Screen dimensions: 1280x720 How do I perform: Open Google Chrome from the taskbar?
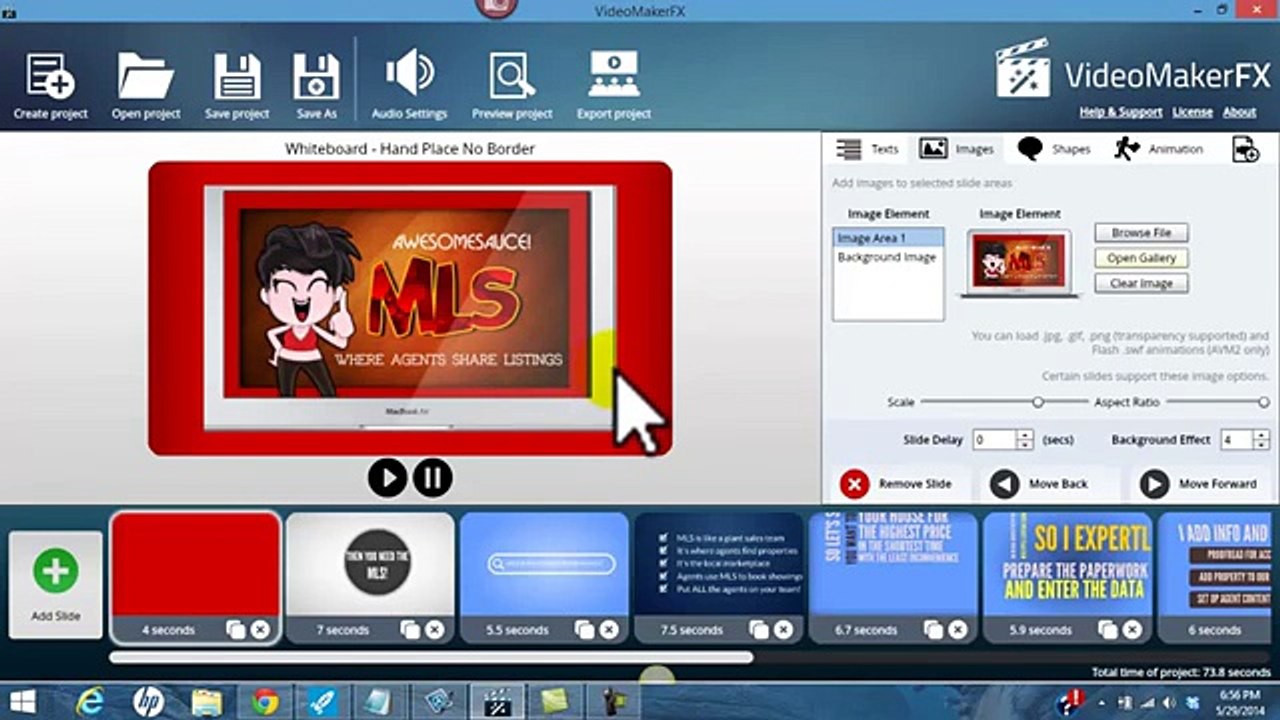[265, 702]
